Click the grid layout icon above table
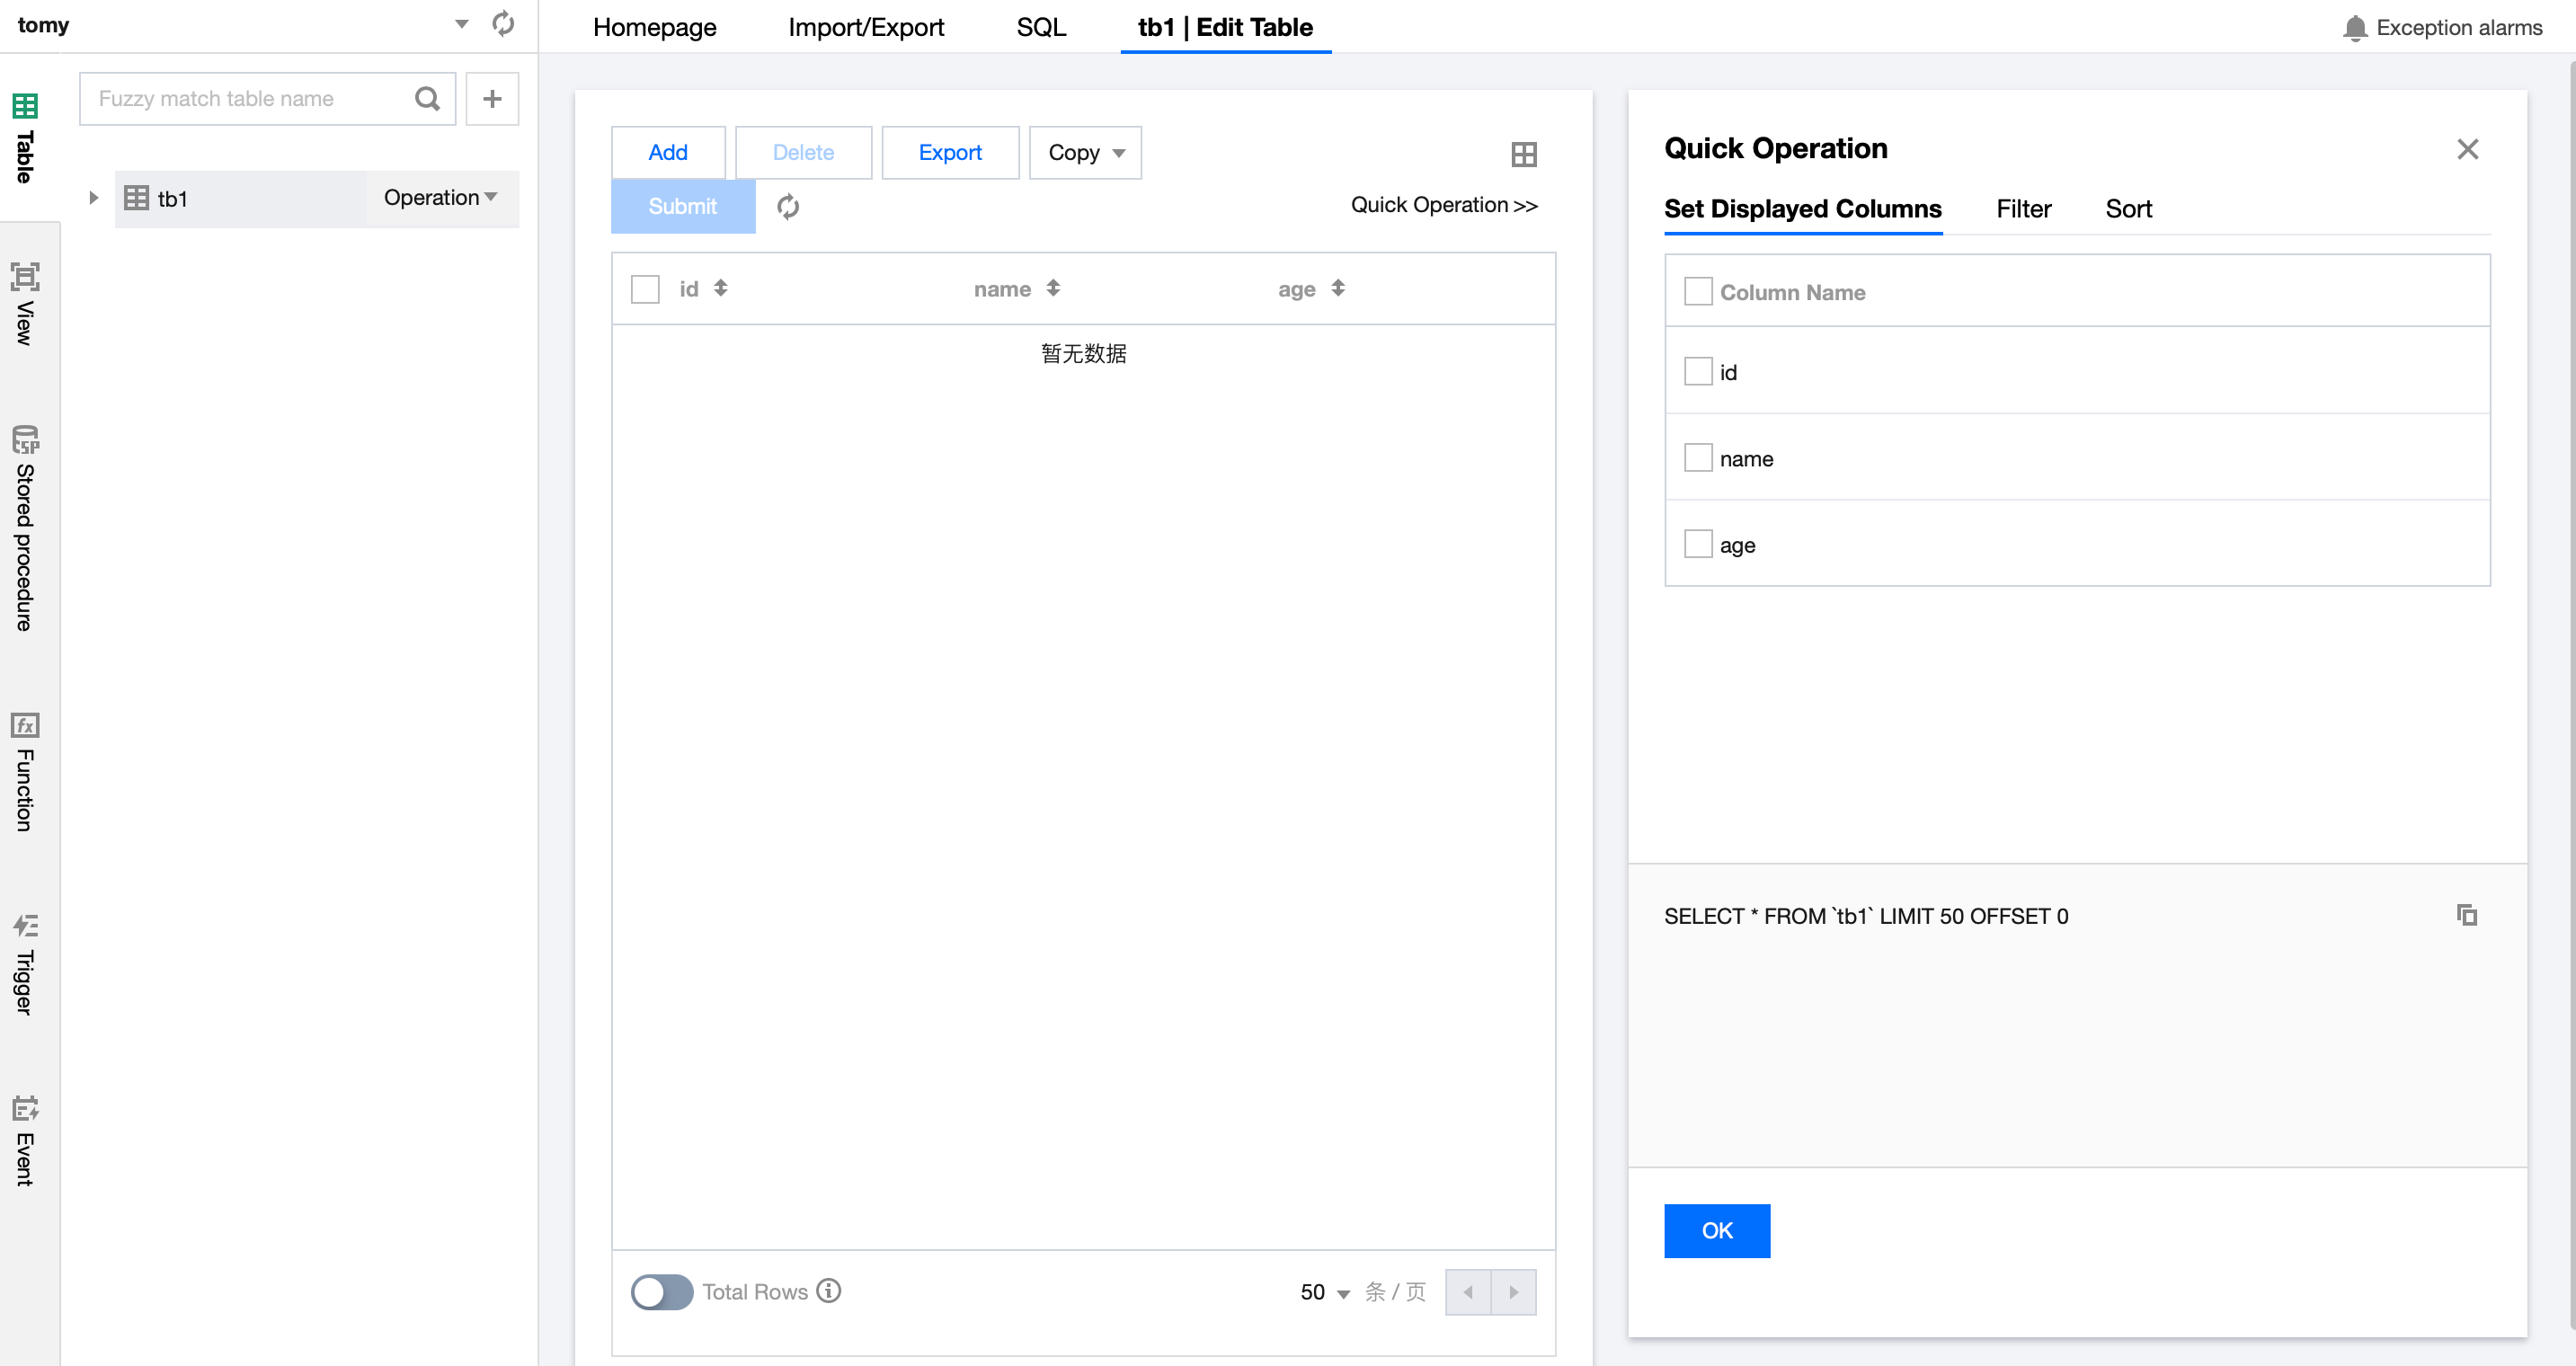Image resolution: width=2576 pixels, height=1366 pixels. pos(1523,154)
